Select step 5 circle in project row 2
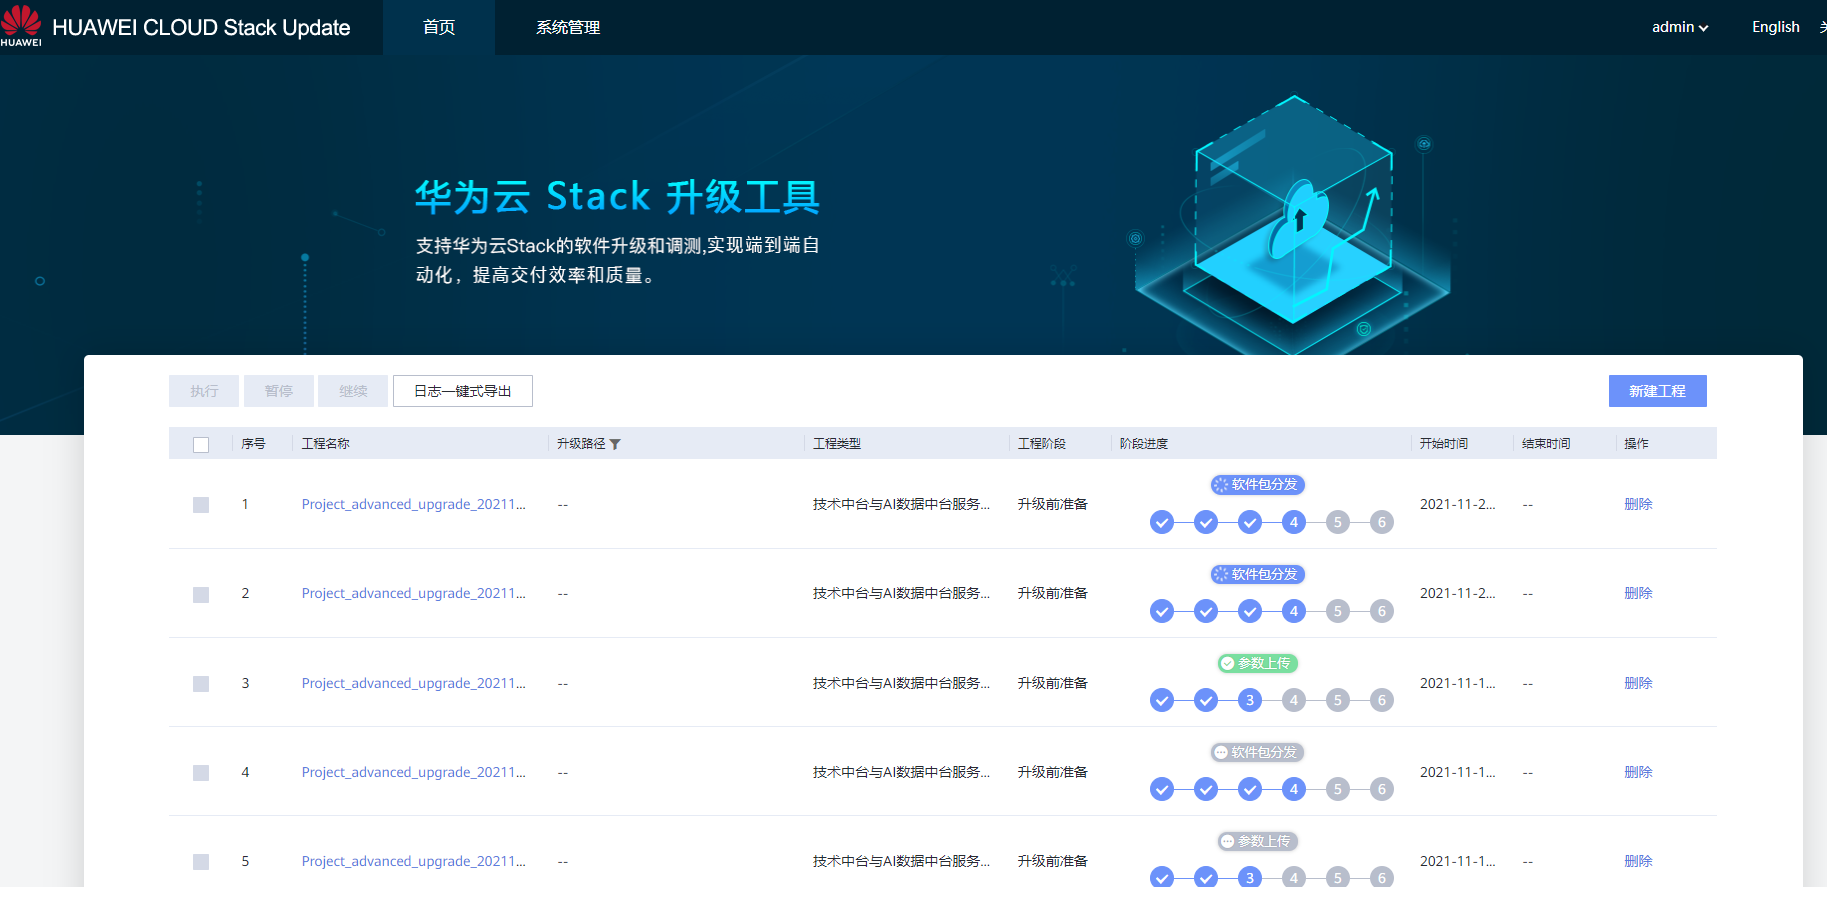The image size is (1827, 903). tap(1338, 611)
